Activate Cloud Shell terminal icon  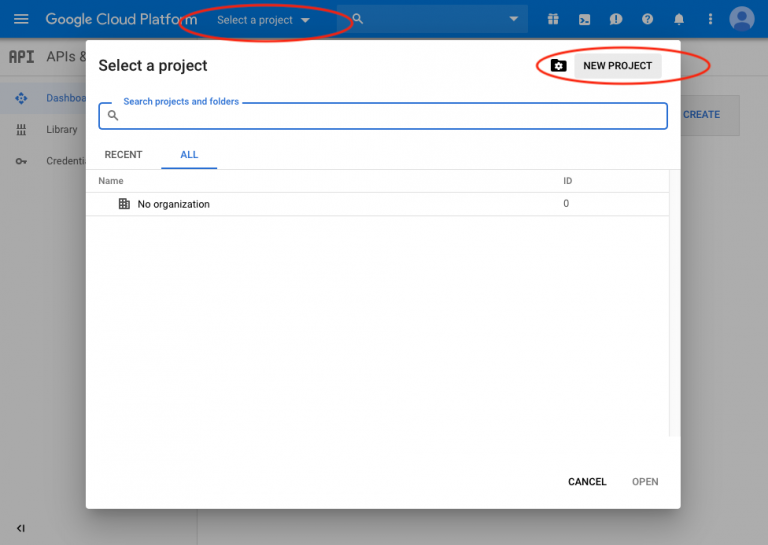tap(584, 20)
